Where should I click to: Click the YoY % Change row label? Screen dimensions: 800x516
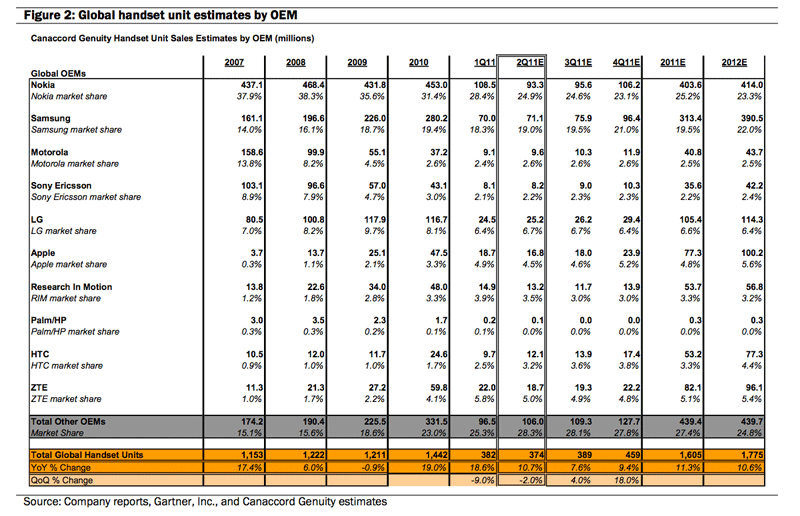click(x=61, y=468)
